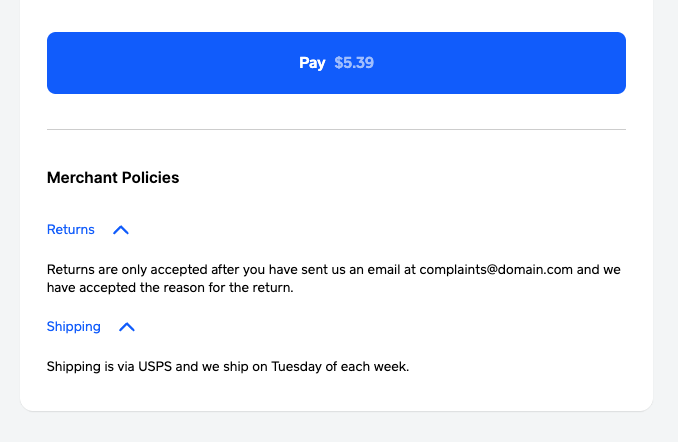Click the 'have accepted the reason' text line
678x442 pixels.
[170, 288]
